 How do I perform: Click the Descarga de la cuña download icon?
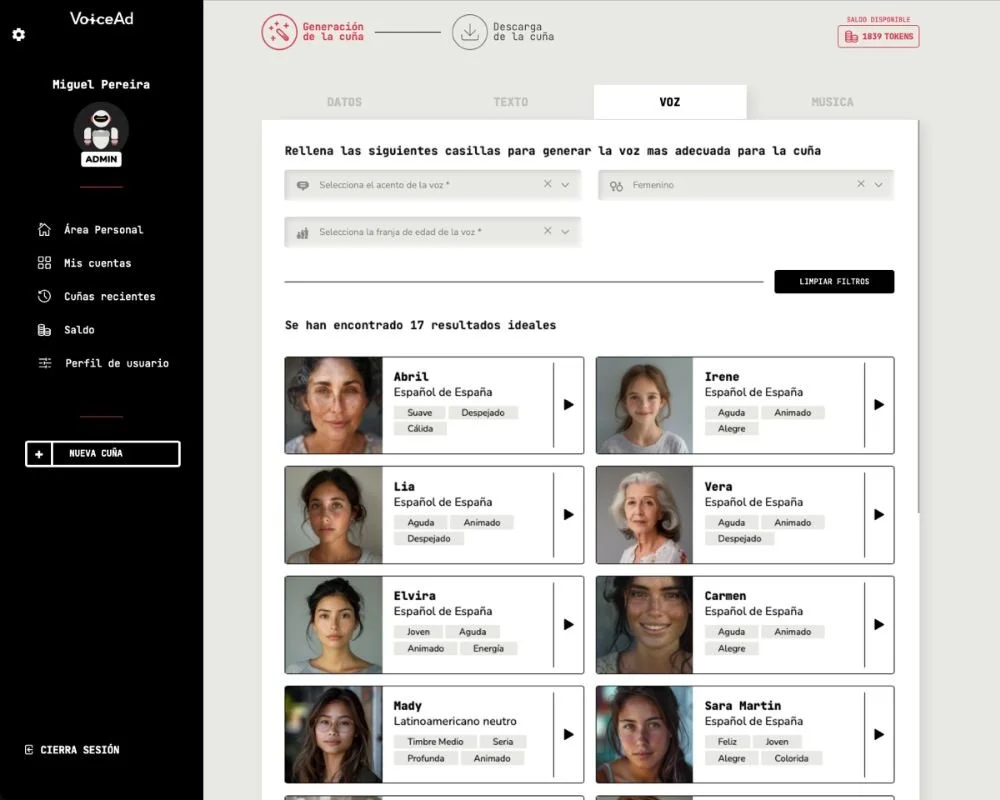click(x=470, y=32)
